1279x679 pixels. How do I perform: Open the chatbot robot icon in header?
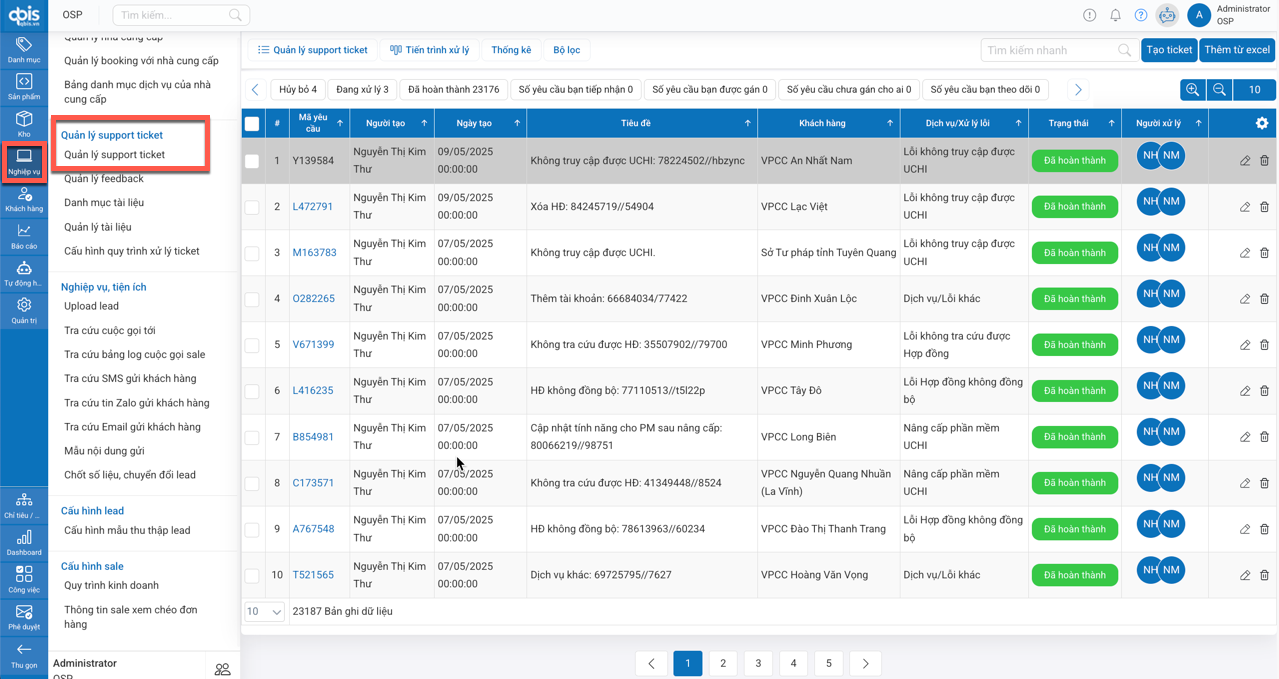pos(1167,15)
